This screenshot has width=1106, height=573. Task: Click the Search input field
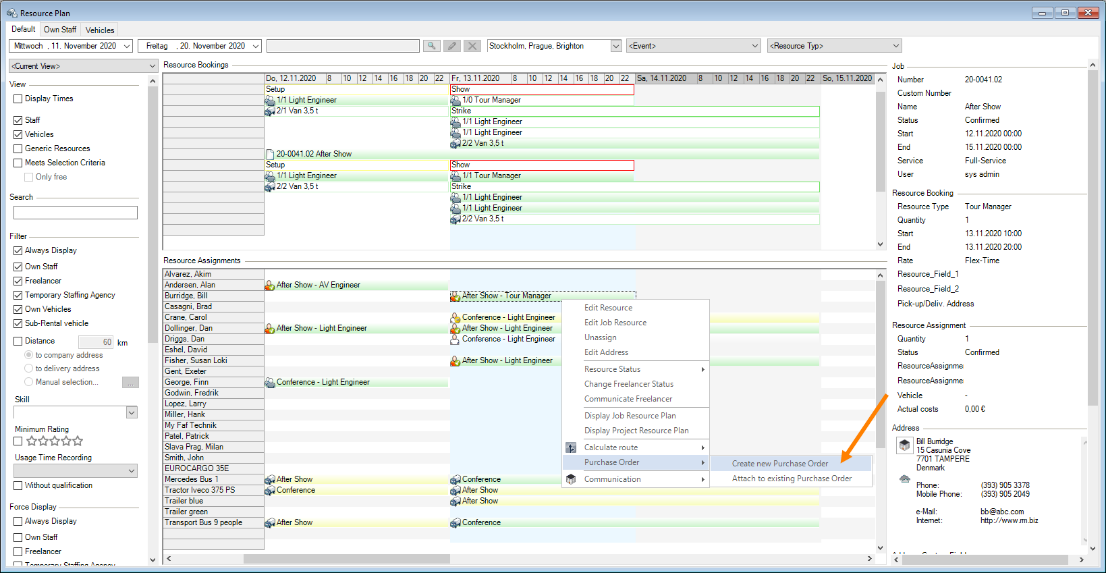[75, 213]
